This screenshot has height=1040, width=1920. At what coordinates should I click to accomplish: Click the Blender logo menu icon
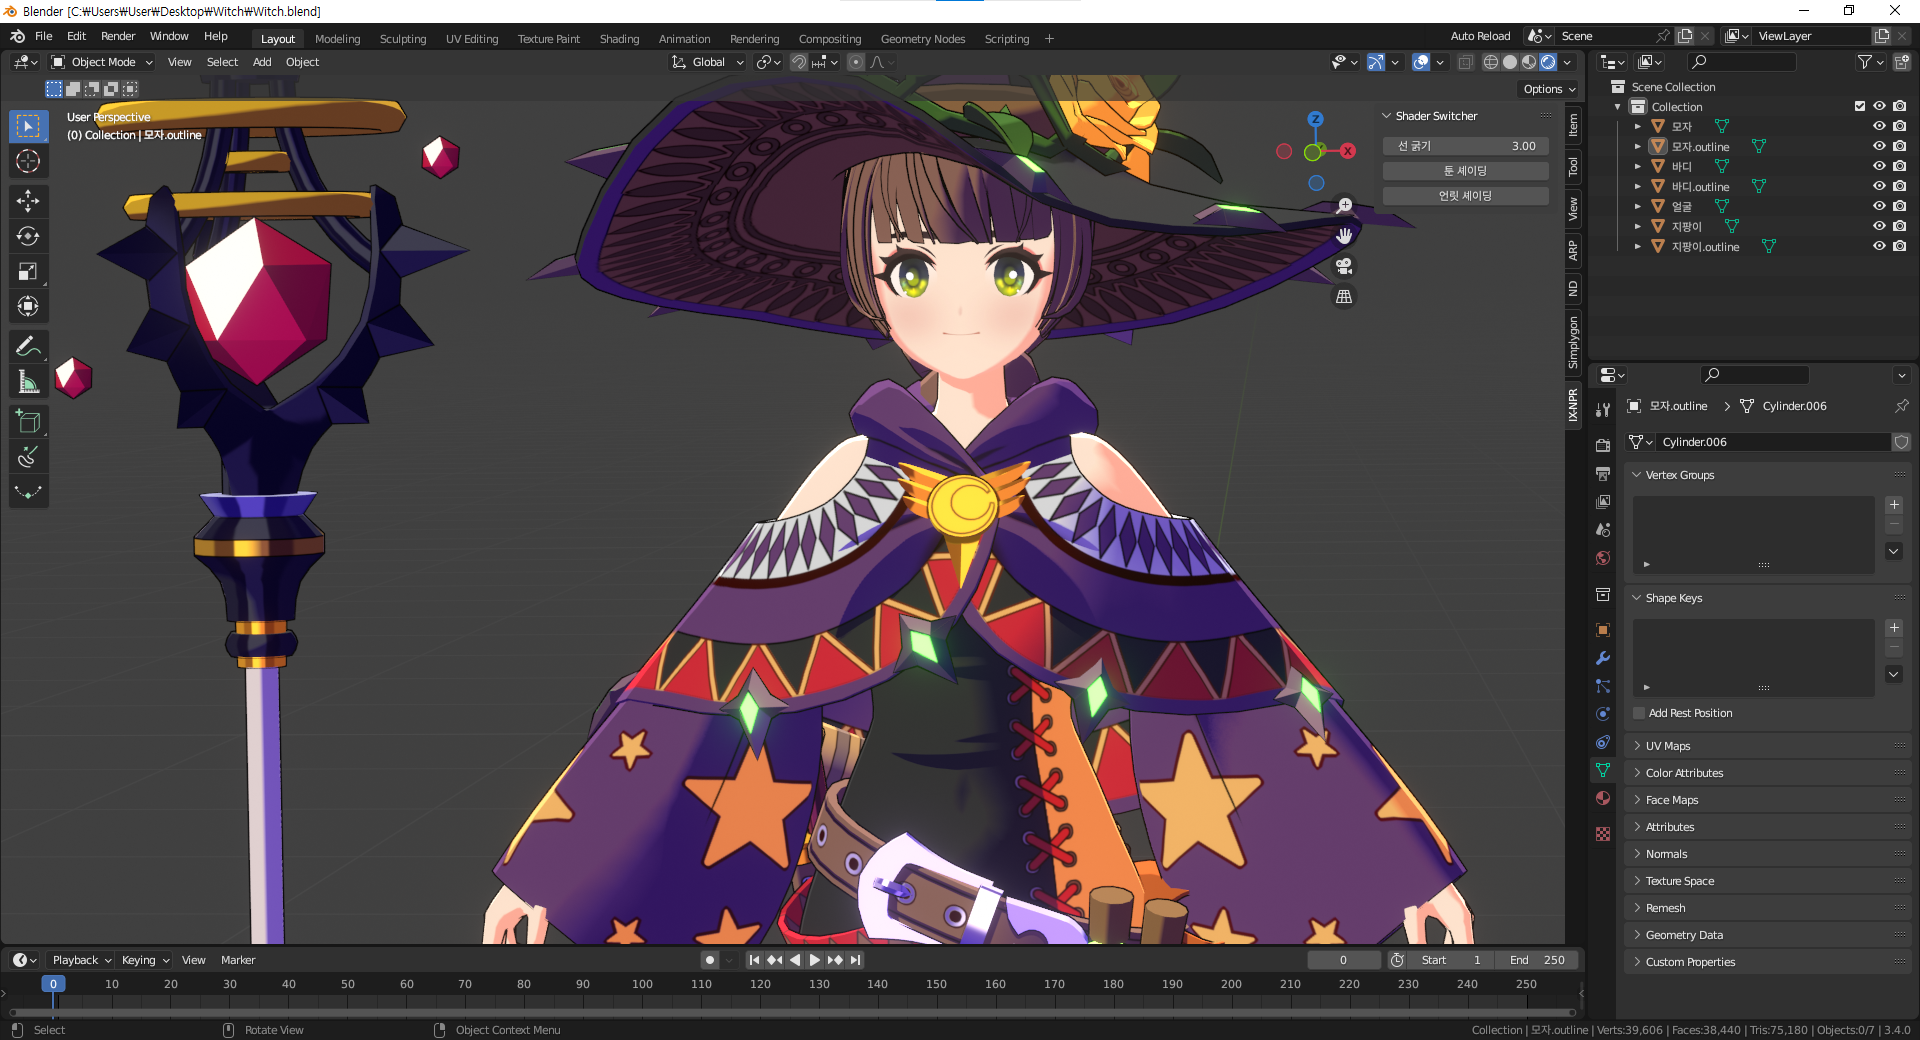(x=17, y=36)
